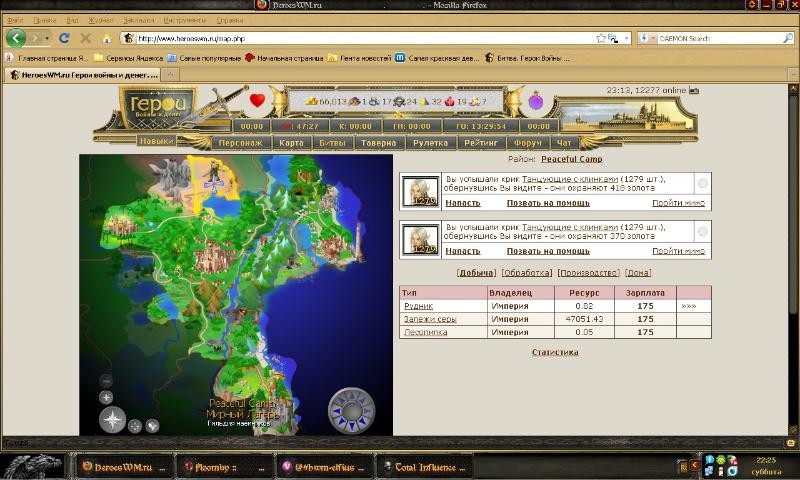Click the second Танцующие с клинками portrait

(x=420, y=240)
